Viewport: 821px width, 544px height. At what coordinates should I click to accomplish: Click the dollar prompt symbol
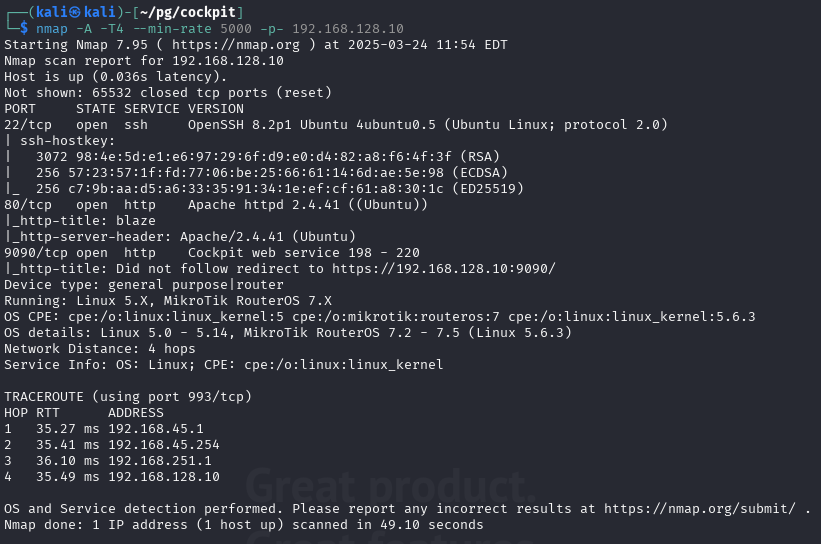[x=24, y=29]
